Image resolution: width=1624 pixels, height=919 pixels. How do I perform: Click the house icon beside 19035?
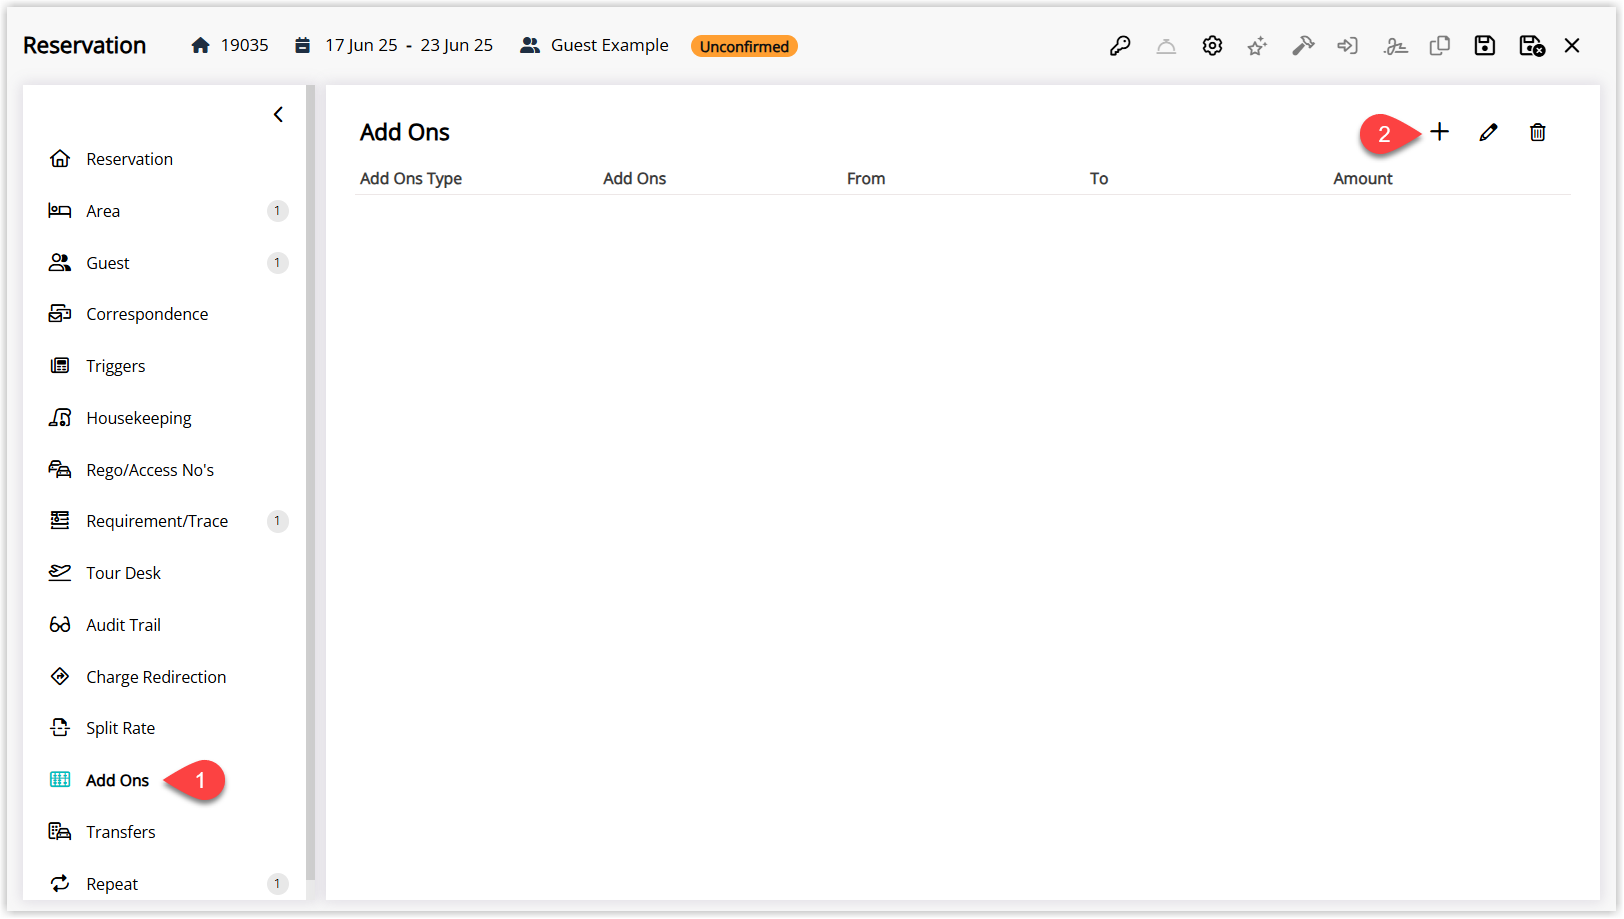click(200, 45)
